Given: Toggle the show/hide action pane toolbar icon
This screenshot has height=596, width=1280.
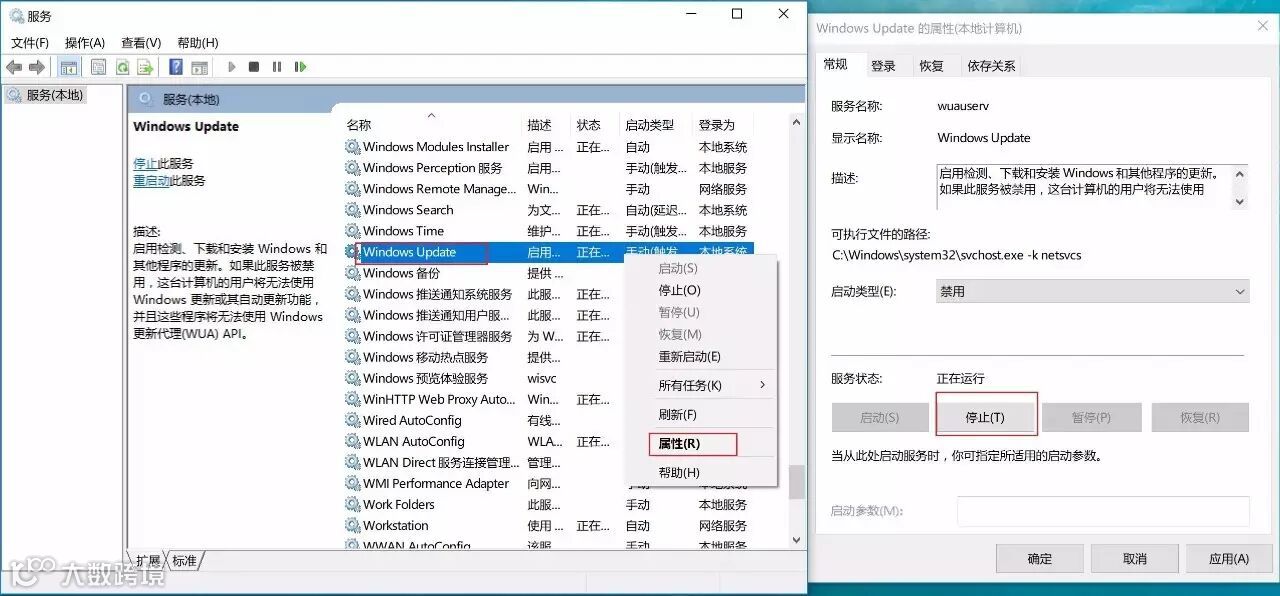Looking at the screenshot, I should (200, 67).
